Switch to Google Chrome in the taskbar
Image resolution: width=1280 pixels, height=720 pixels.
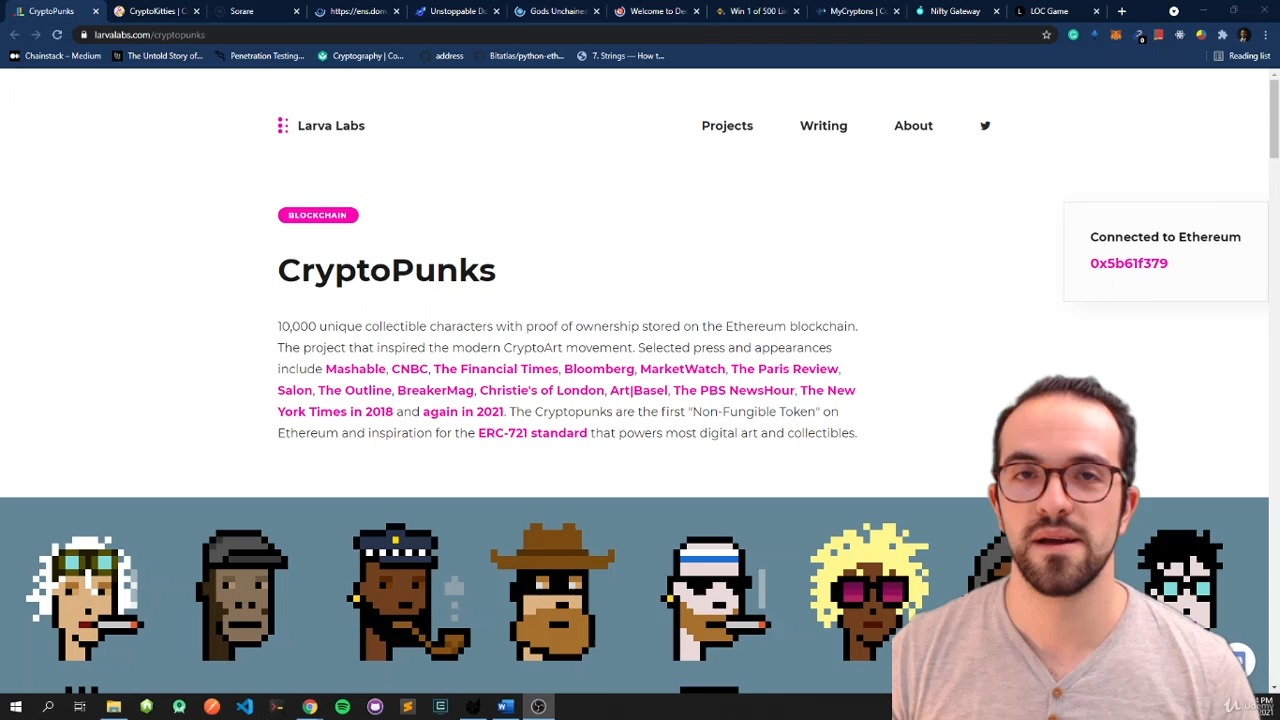coord(310,707)
